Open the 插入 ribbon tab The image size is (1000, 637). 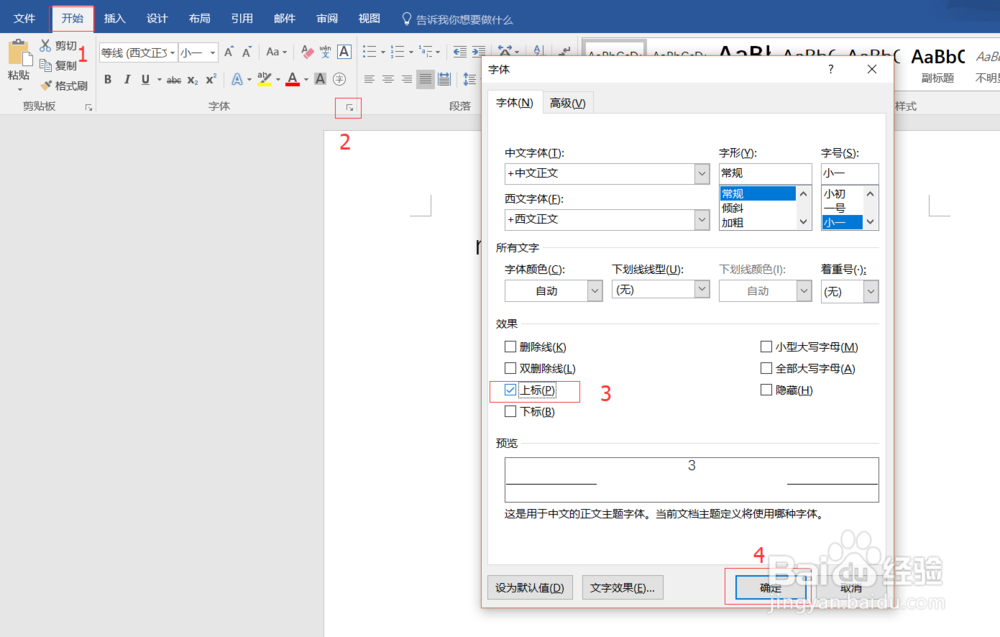(114, 17)
